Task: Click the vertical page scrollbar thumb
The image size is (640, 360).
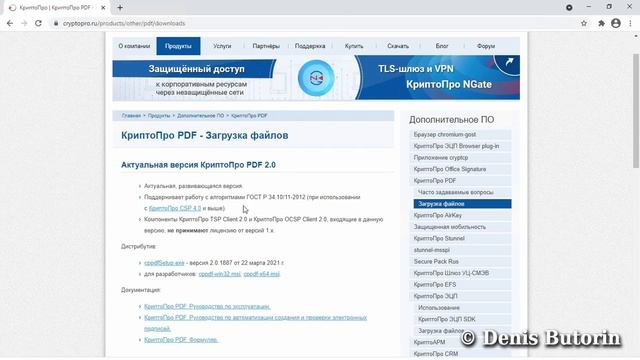Action: click(636, 110)
